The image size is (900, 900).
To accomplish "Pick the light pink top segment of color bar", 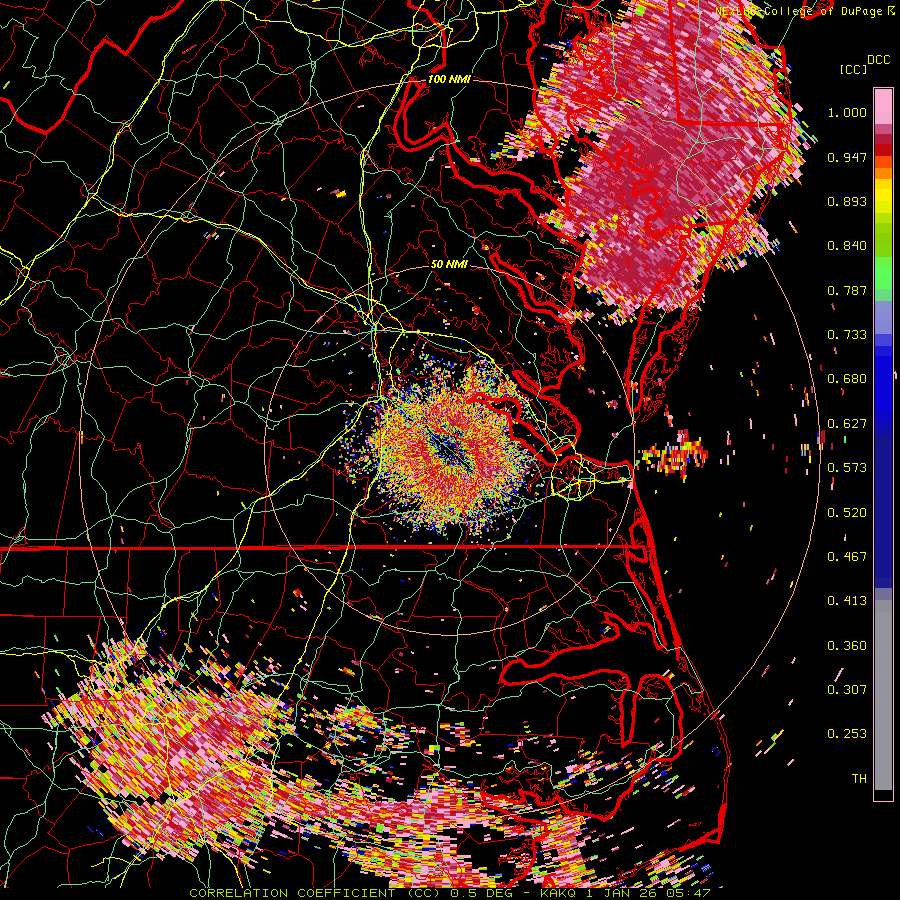I will point(883,106).
